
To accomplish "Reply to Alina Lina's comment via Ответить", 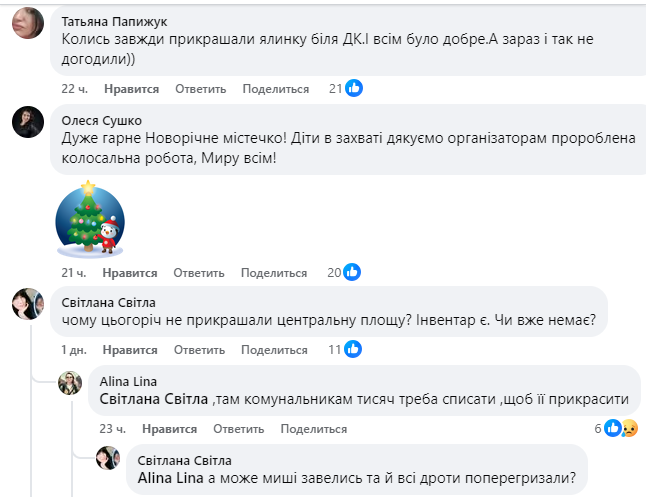I will [x=239, y=429].
